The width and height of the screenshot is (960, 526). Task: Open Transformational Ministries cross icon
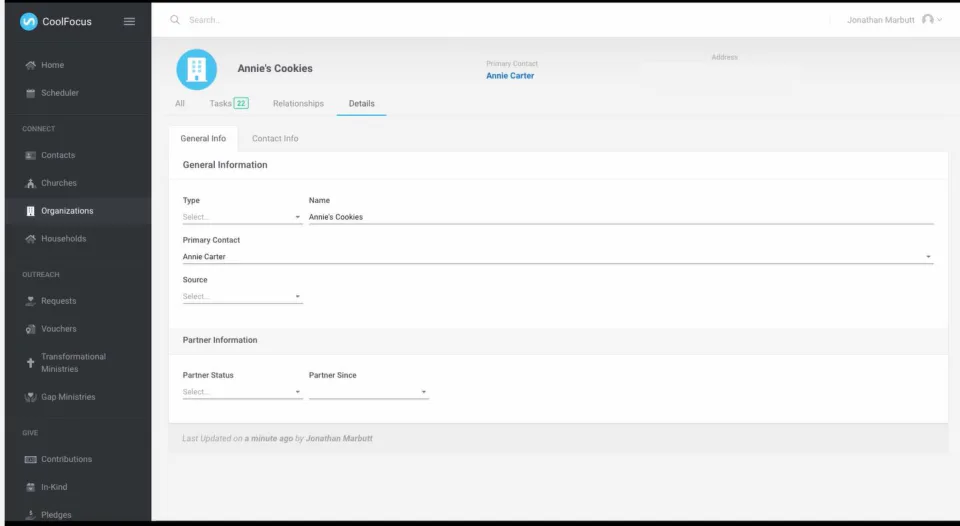(x=30, y=363)
